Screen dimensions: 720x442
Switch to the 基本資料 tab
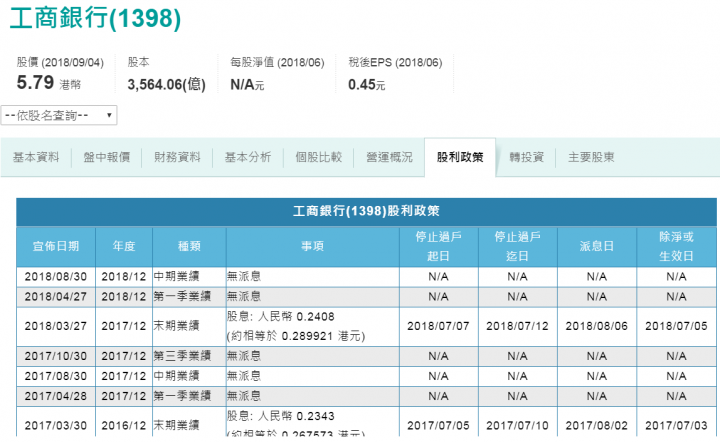(36, 157)
